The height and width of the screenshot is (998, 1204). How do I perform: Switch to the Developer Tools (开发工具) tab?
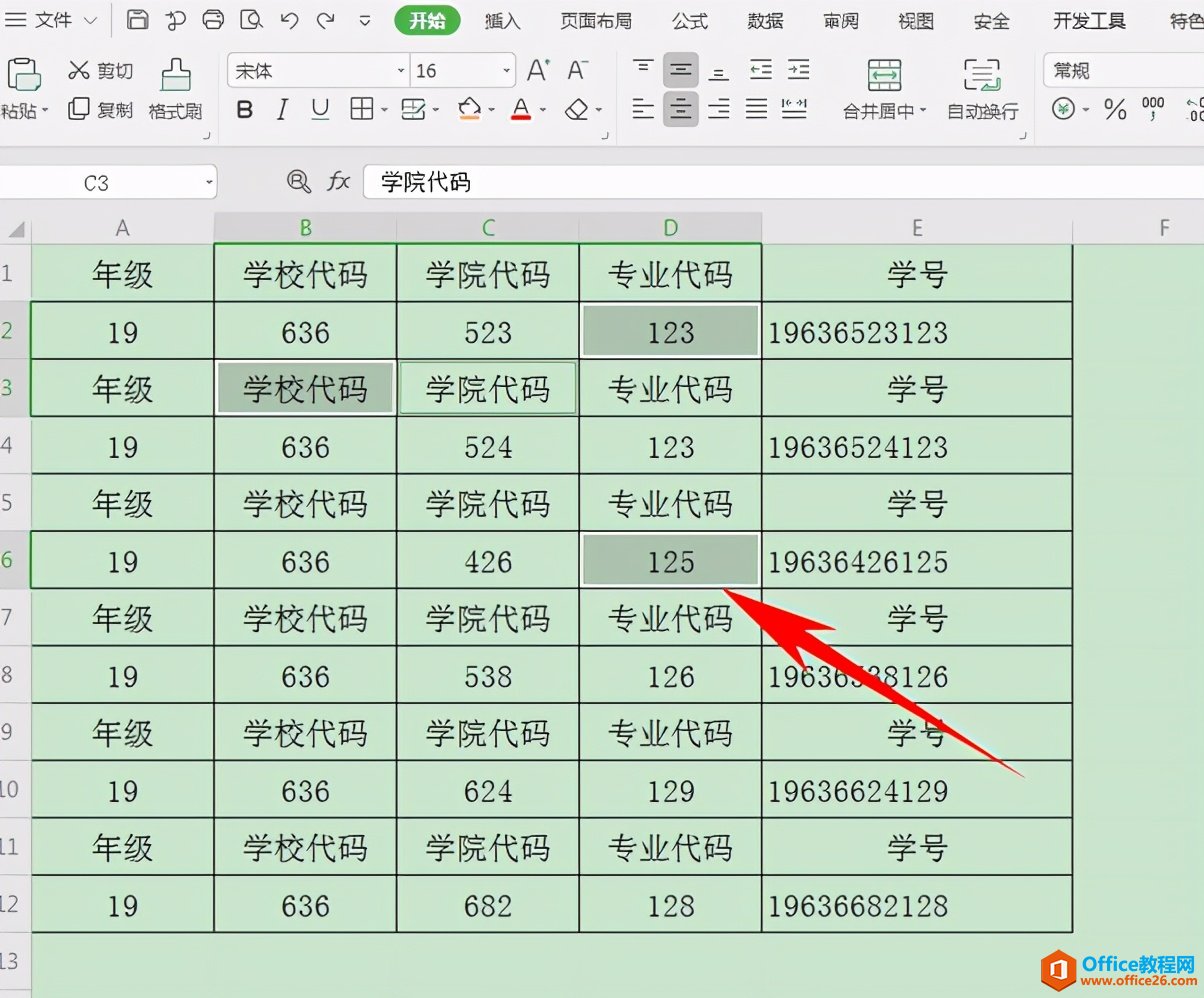coord(1089,21)
